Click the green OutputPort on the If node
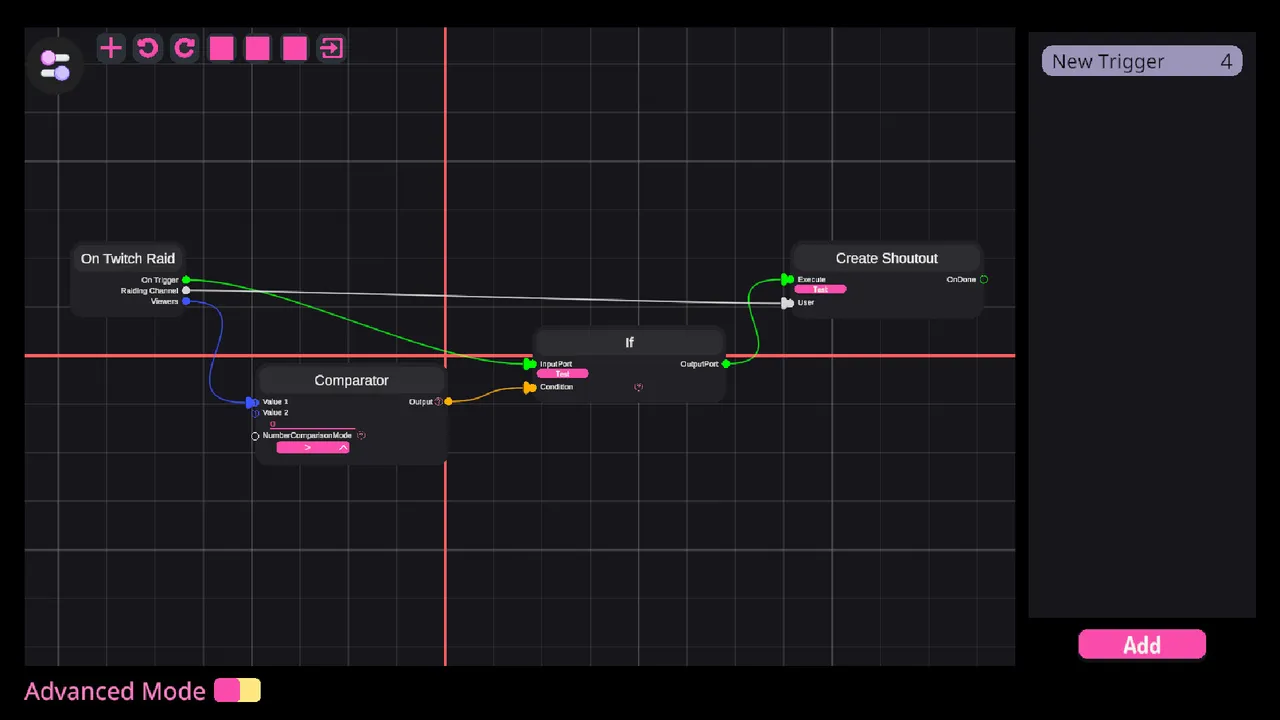This screenshot has height=720, width=1280. tap(726, 364)
